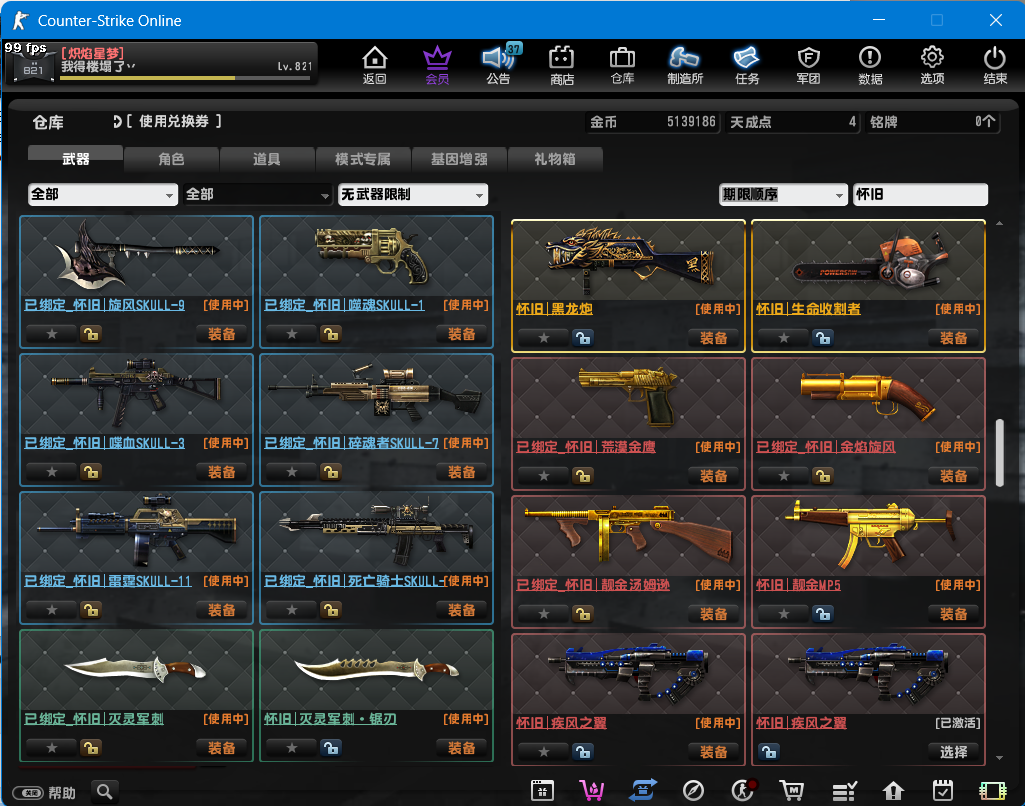Click the 结束 power icon to exit
Image resolution: width=1025 pixels, height=806 pixels.
point(995,65)
